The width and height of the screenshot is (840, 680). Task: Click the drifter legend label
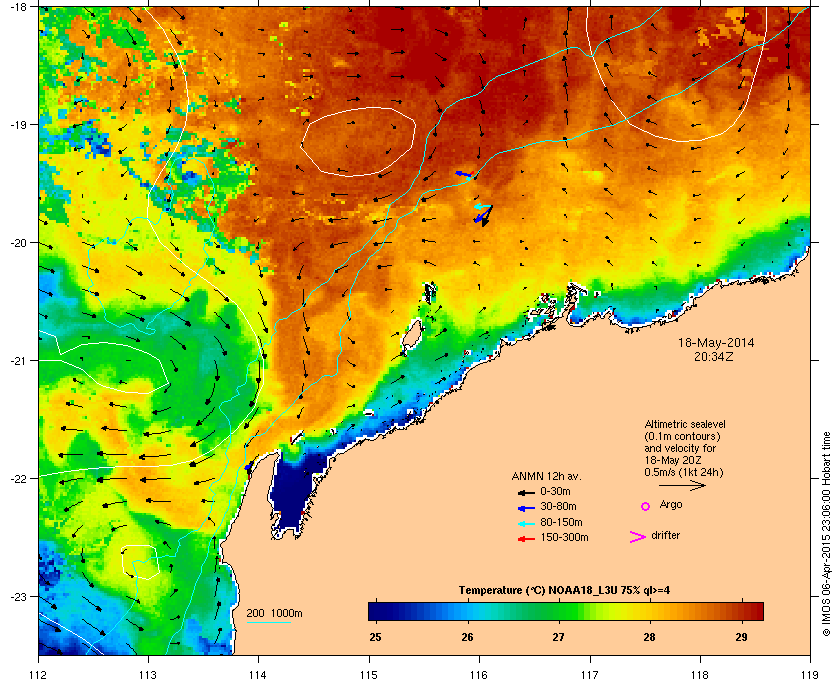(666, 535)
